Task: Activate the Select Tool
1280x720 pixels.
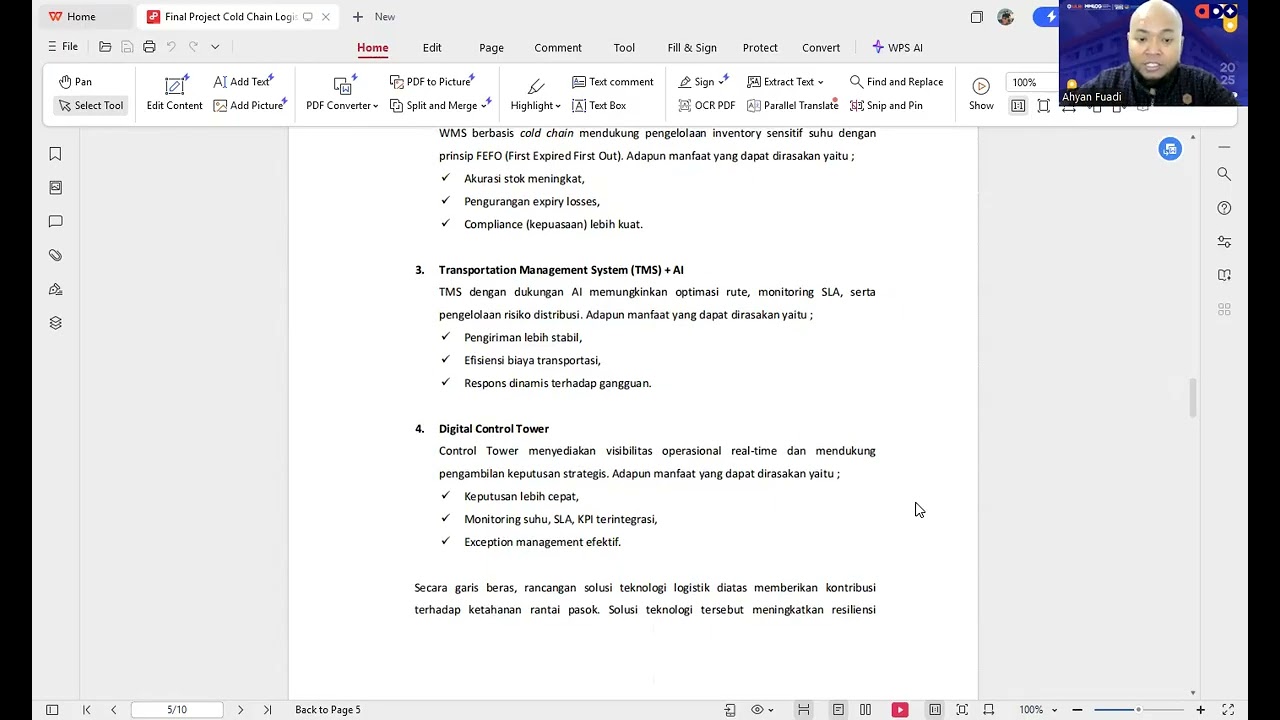Action: 91,105
